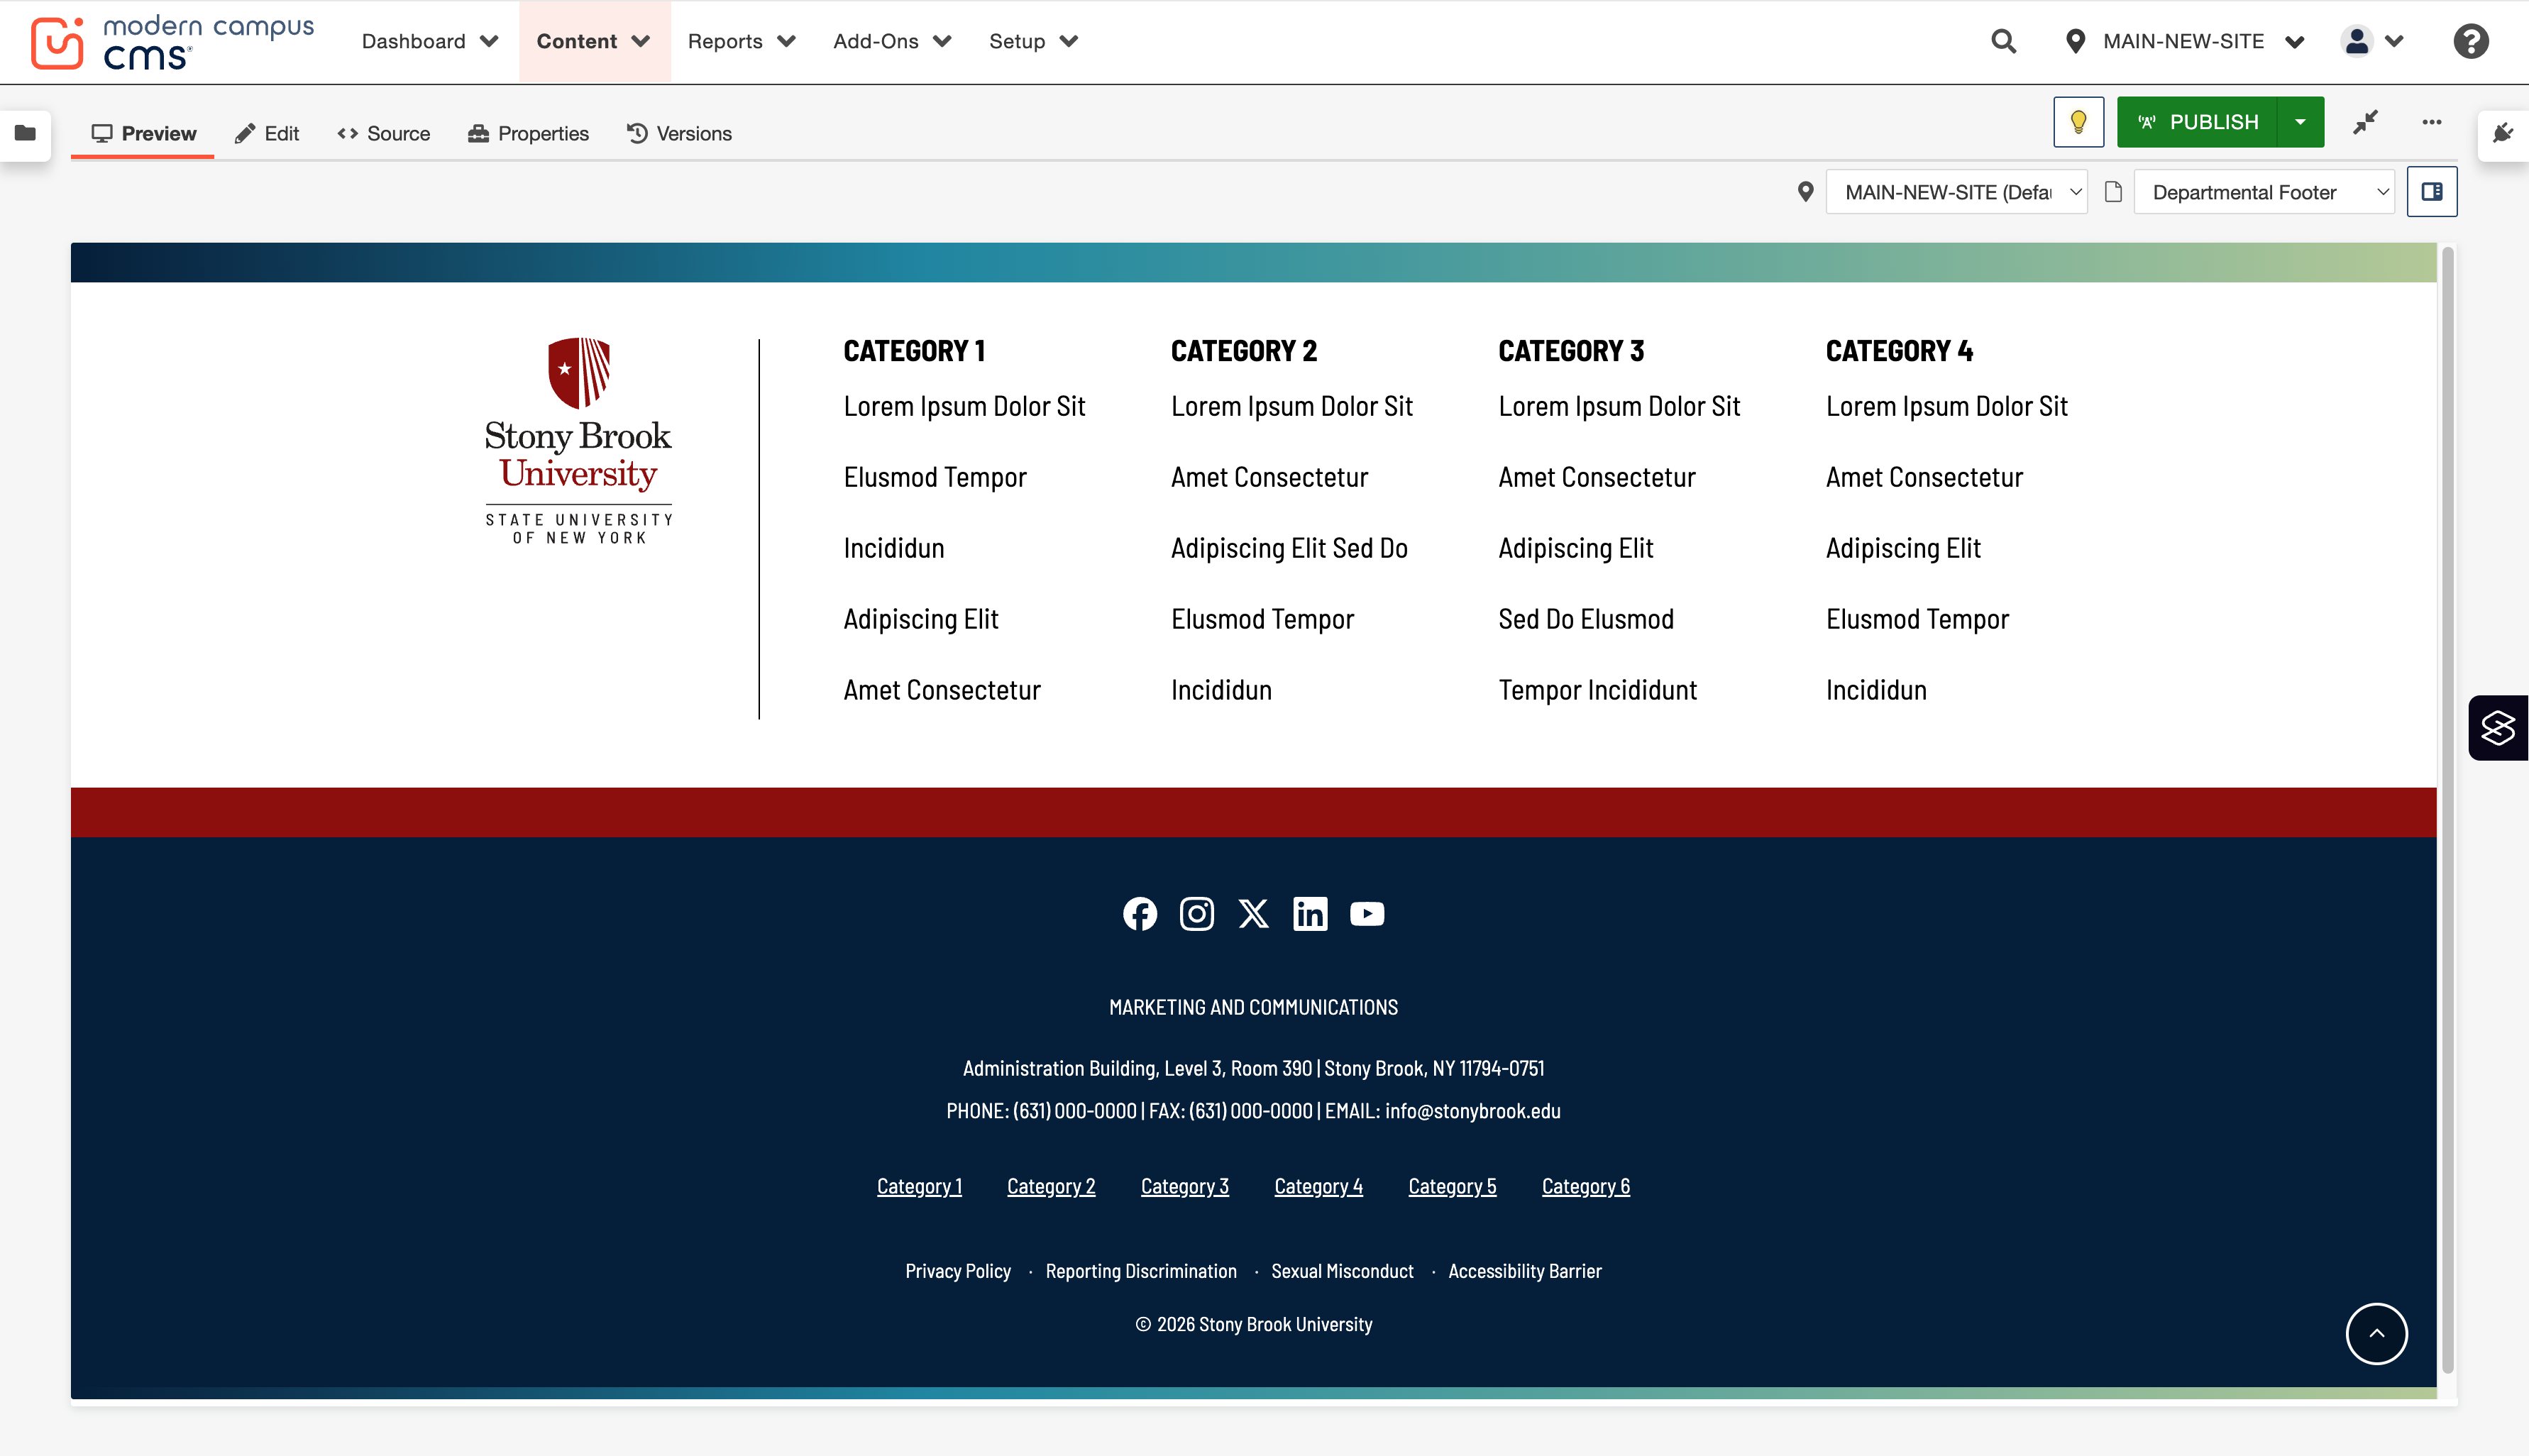Viewport: 2529px width, 1456px height.
Task: Follow the Category 4 footer link
Action: point(1318,1186)
